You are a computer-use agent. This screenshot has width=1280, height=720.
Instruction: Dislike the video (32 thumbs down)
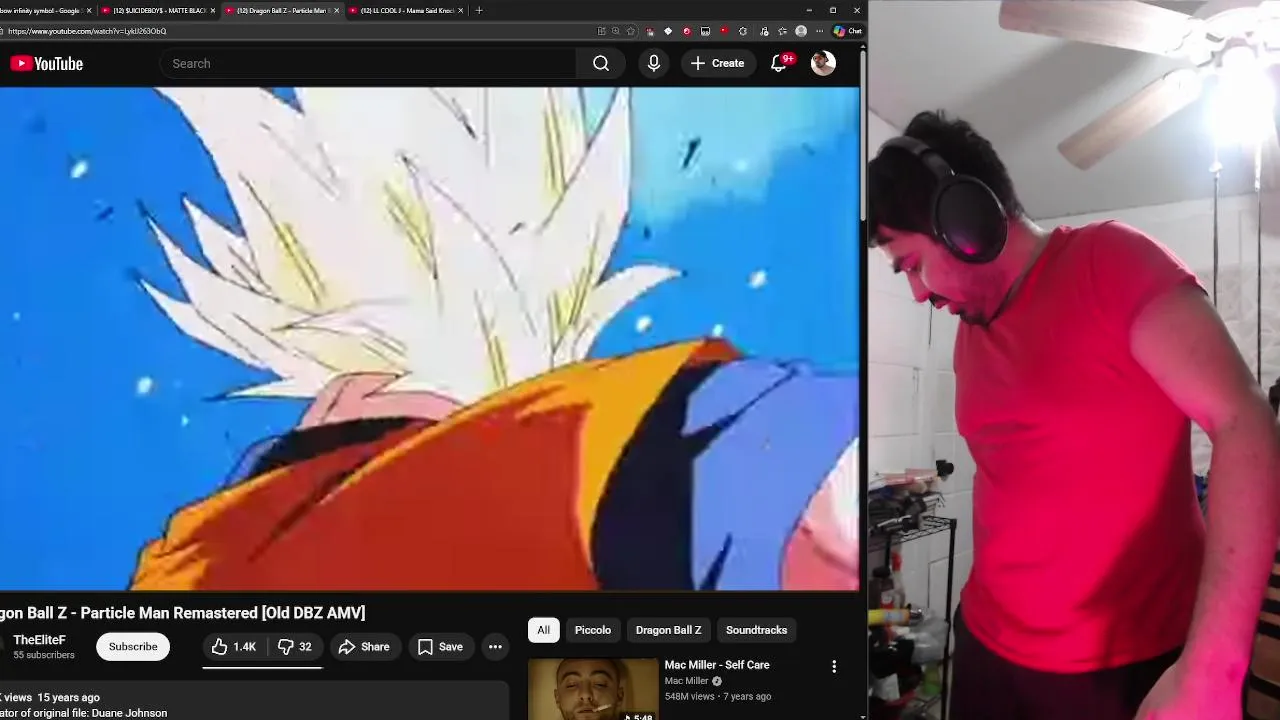point(295,647)
